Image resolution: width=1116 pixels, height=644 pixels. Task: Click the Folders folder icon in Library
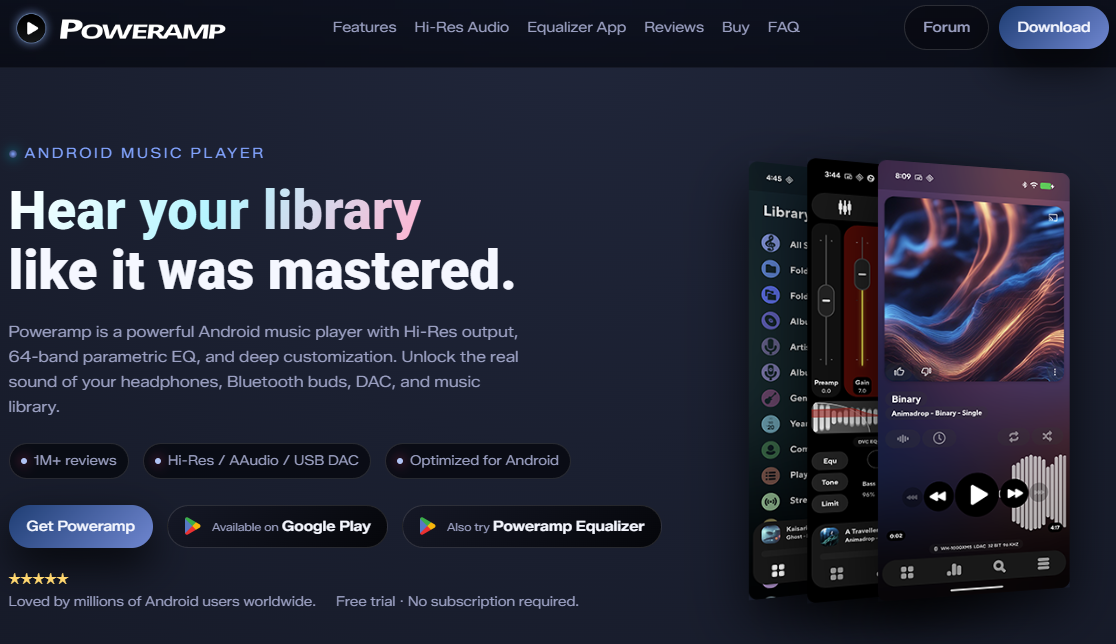click(770, 269)
